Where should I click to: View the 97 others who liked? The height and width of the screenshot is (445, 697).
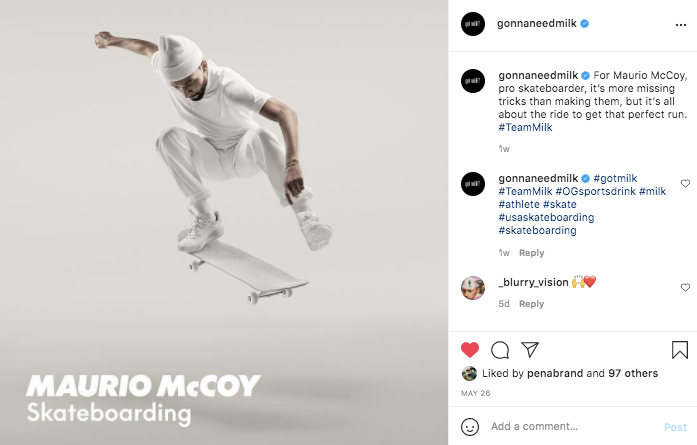click(x=633, y=373)
